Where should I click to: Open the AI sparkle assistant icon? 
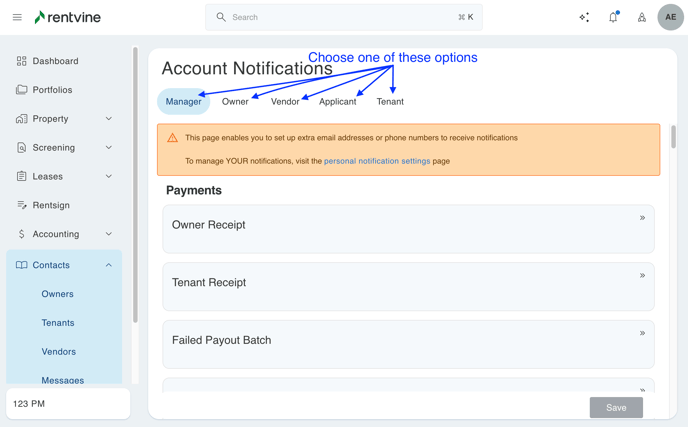(x=584, y=17)
